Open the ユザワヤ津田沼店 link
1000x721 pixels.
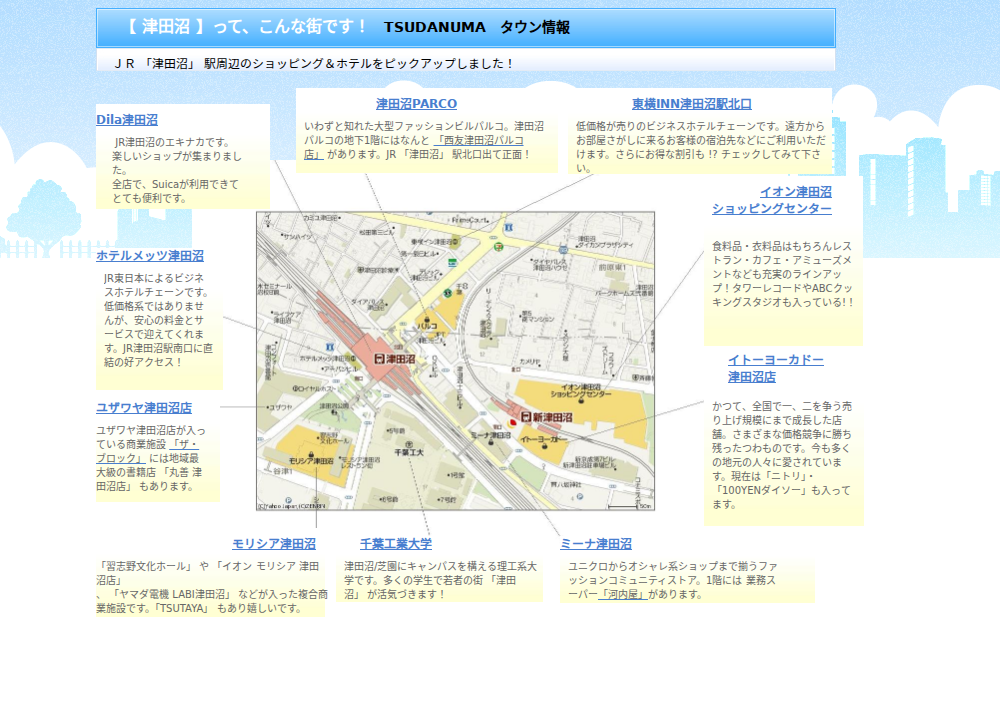click(144, 408)
